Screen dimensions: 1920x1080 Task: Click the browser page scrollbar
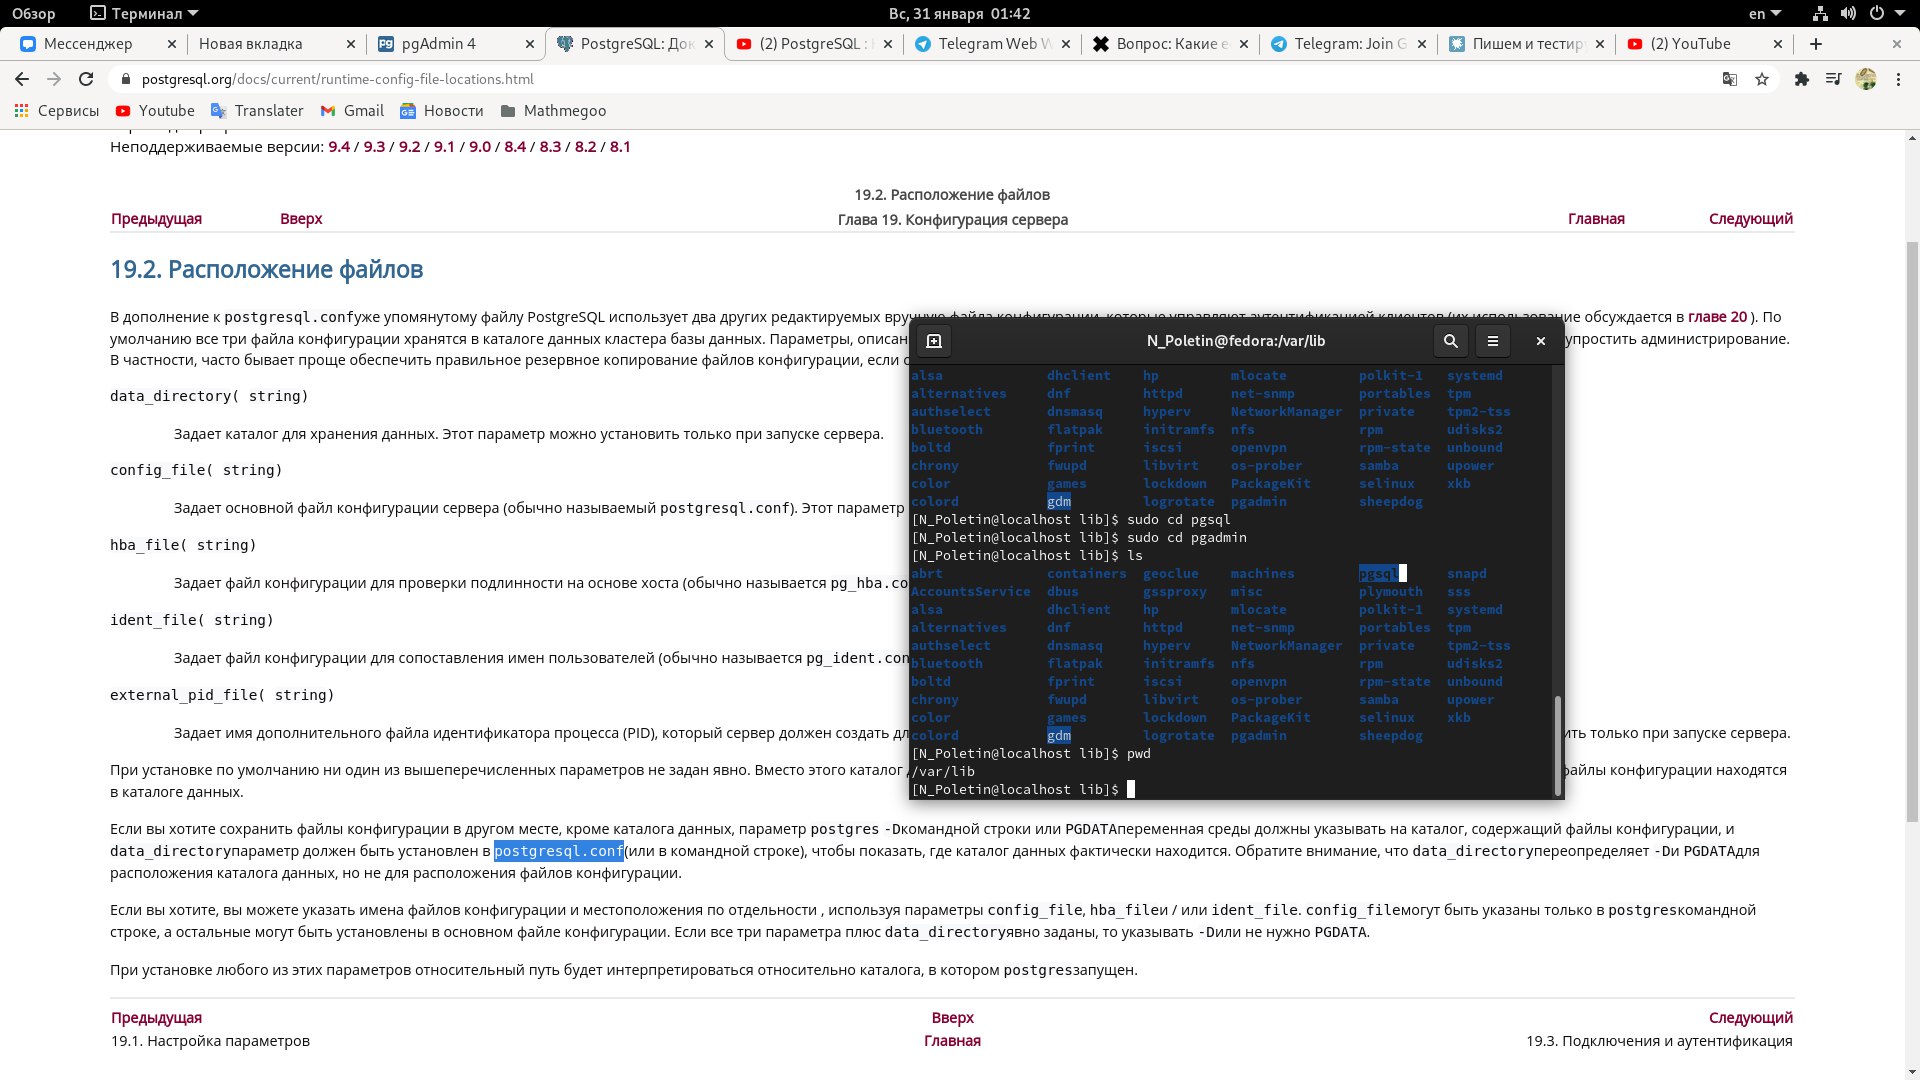pyautogui.click(x=1913, y=530)
